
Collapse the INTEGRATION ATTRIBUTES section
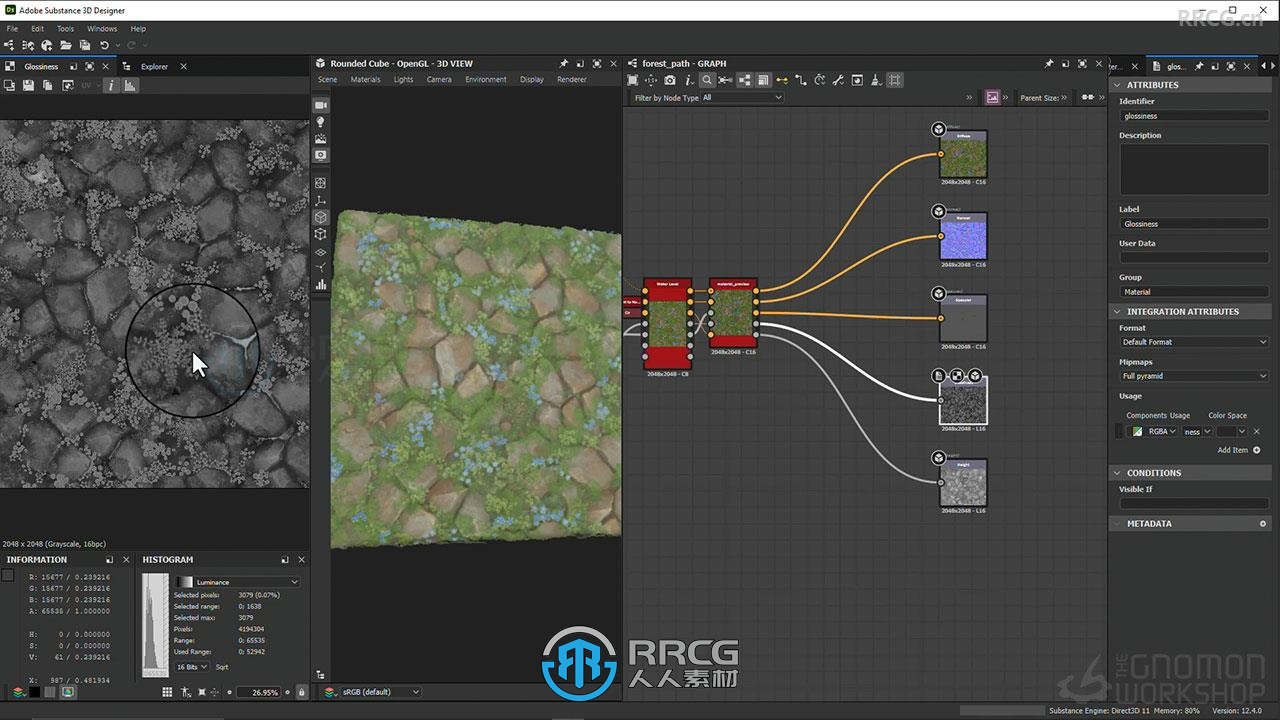coord(1118,312)
